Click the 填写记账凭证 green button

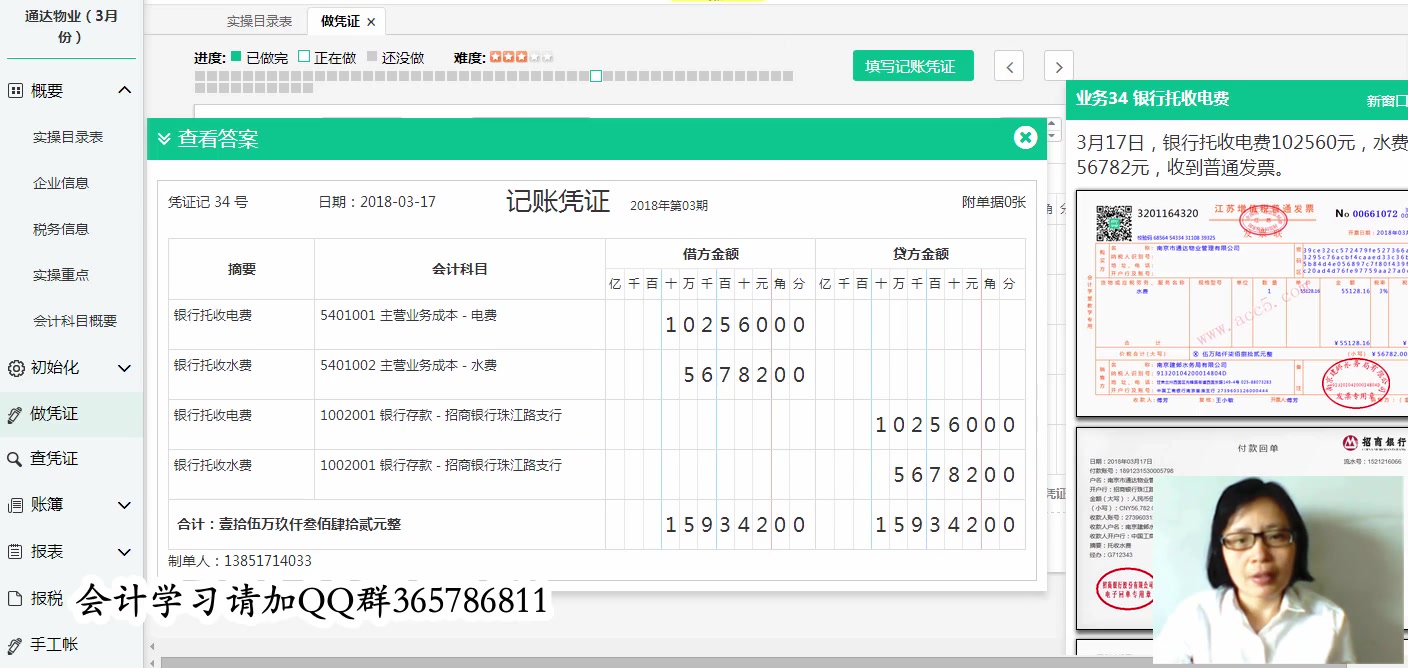[x=912, y=64]
